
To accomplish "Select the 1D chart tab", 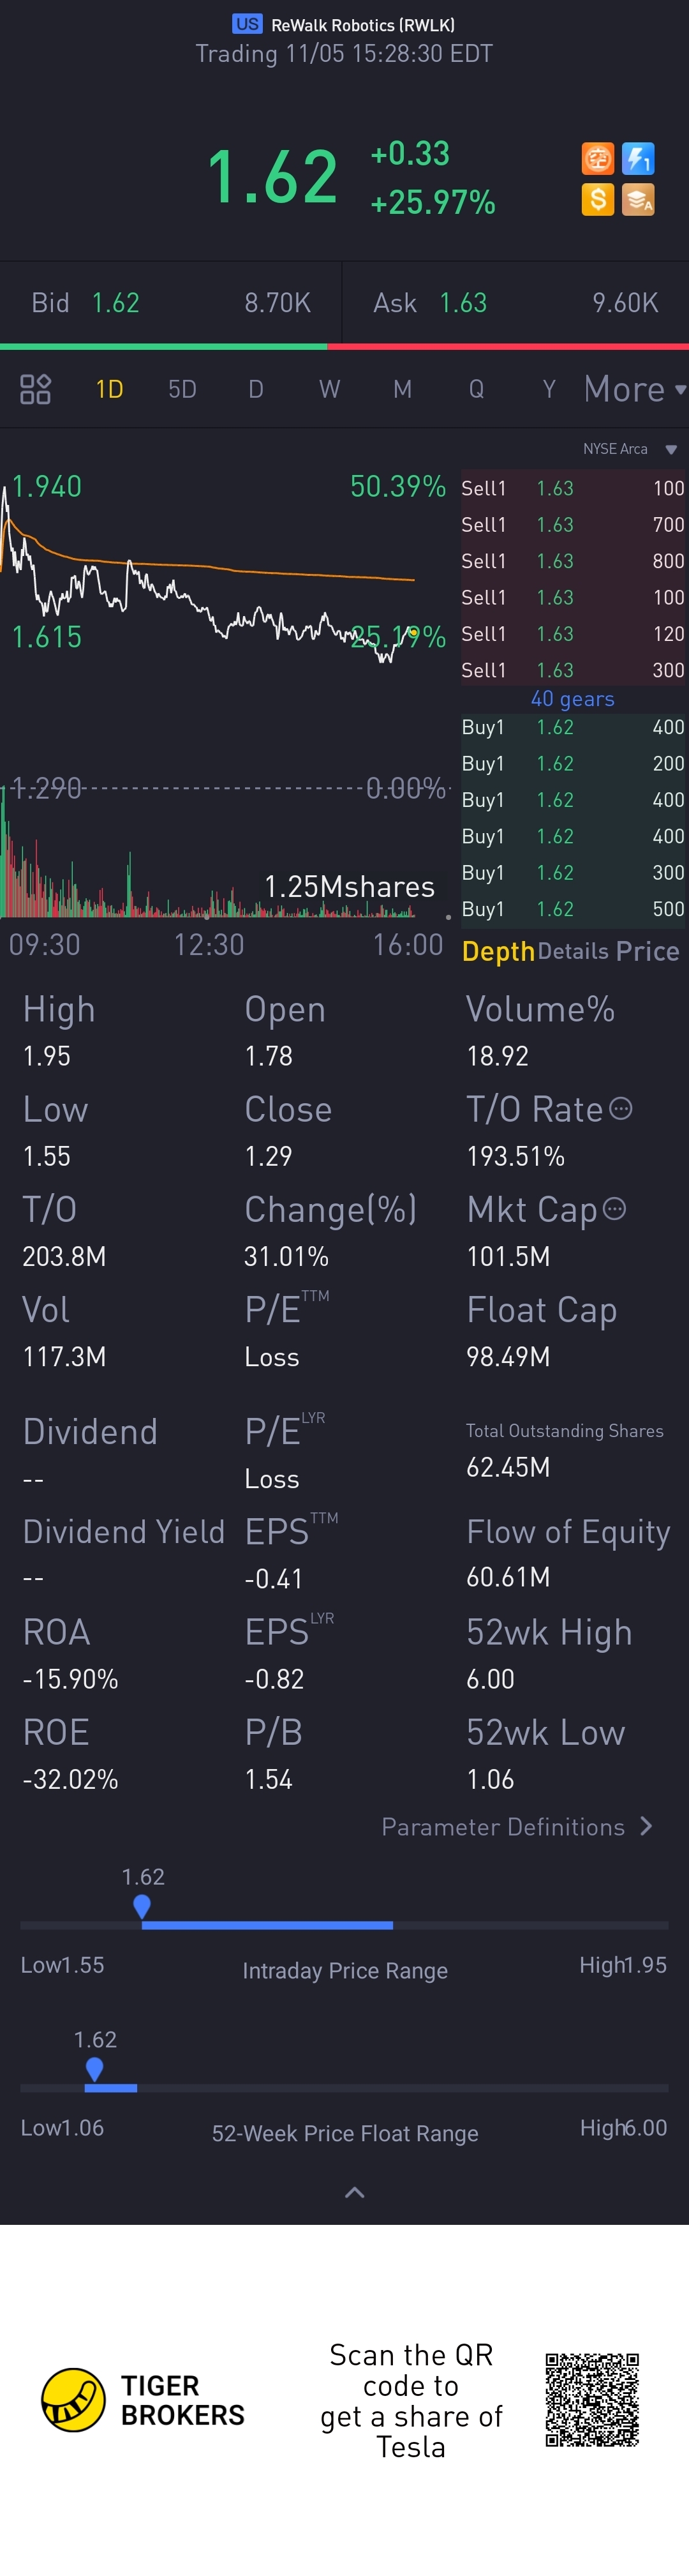I will pos(109,389).
